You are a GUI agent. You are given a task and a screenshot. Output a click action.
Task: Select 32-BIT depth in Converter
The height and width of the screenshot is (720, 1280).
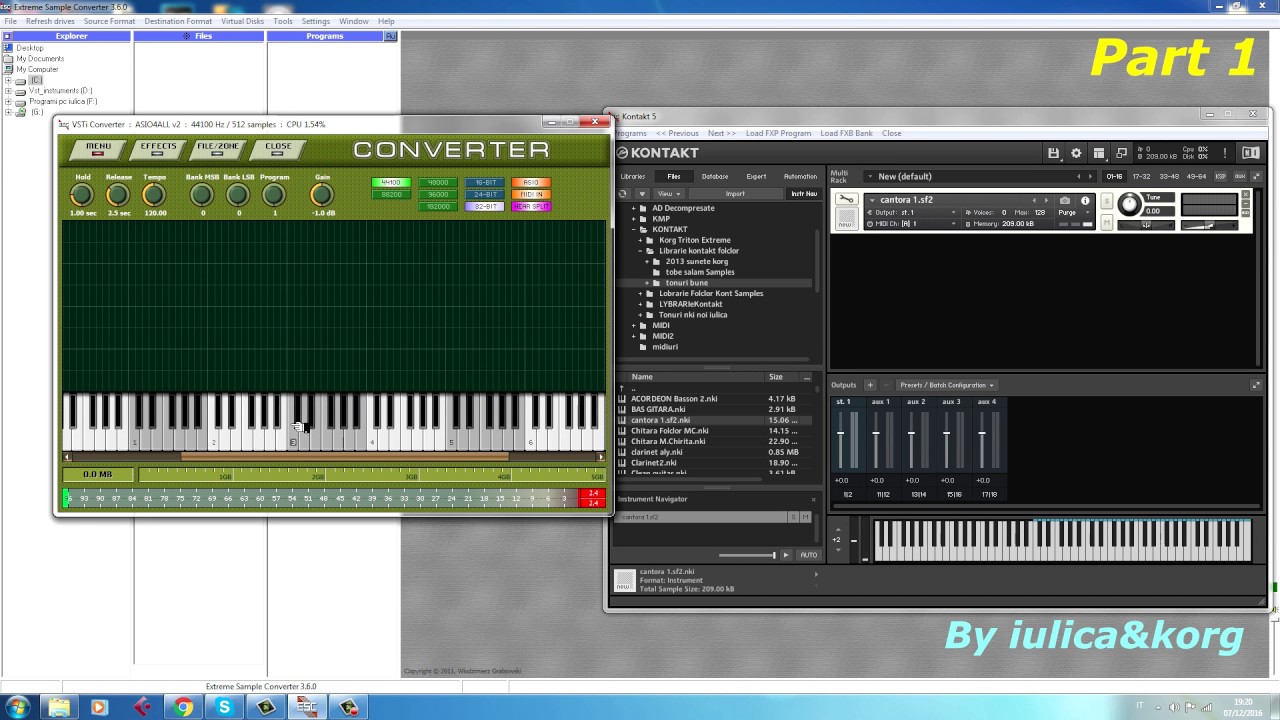coord(485,207)
